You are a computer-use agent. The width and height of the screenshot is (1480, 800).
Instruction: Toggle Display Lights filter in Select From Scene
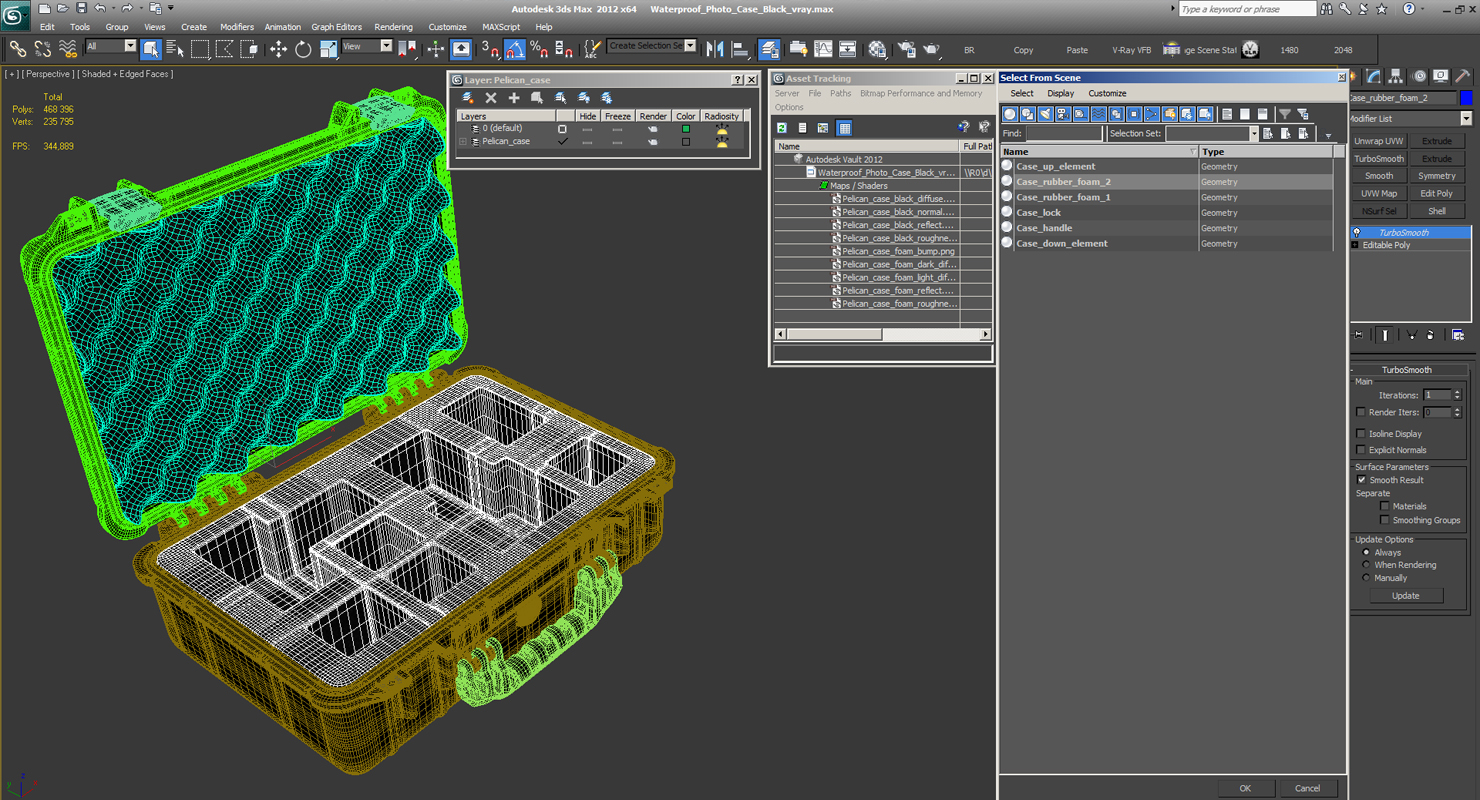coord(1045,114)
